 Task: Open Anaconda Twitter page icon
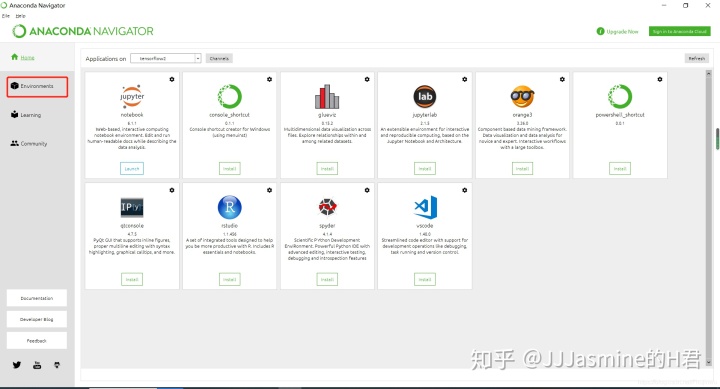tap(17, 365)
